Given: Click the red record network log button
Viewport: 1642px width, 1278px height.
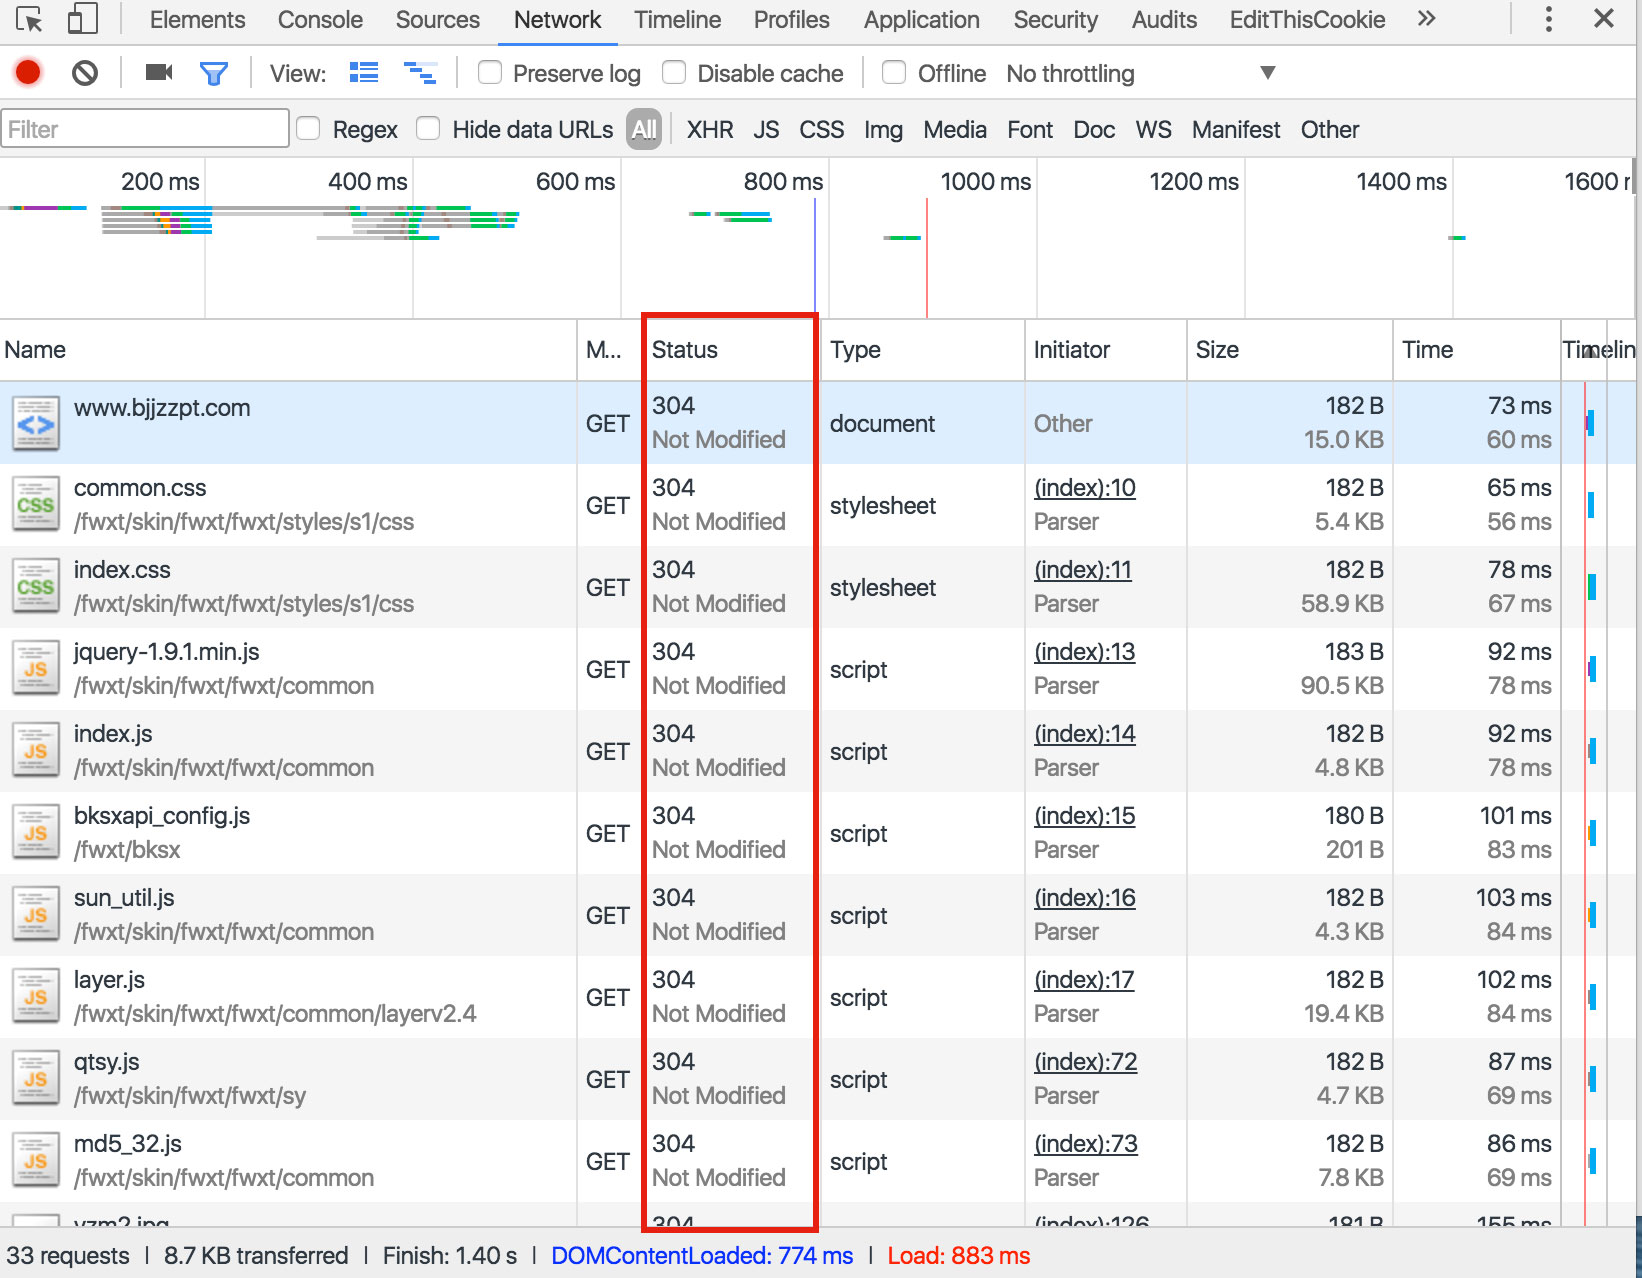Looking at the screenshot, I should pos(28,73).
